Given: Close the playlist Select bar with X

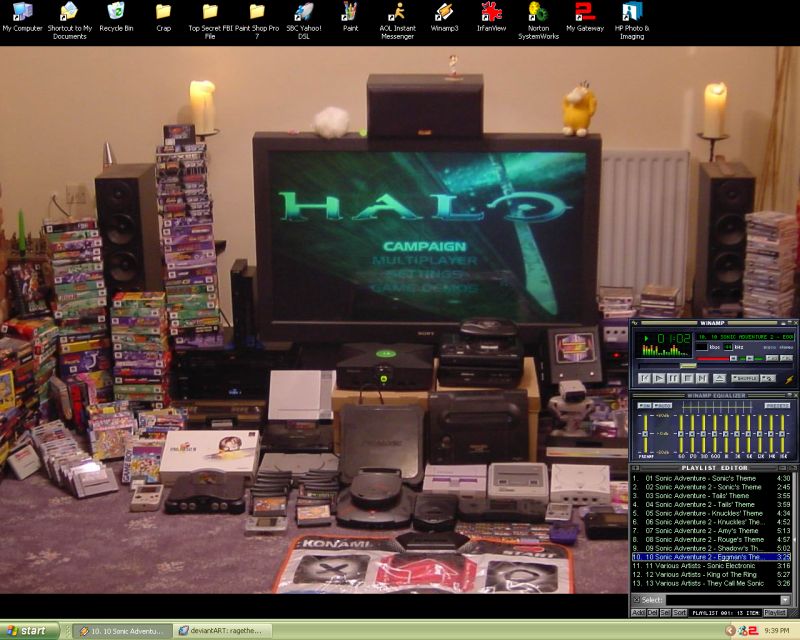Looking at the screenshot, I should [x=636, y=600].
